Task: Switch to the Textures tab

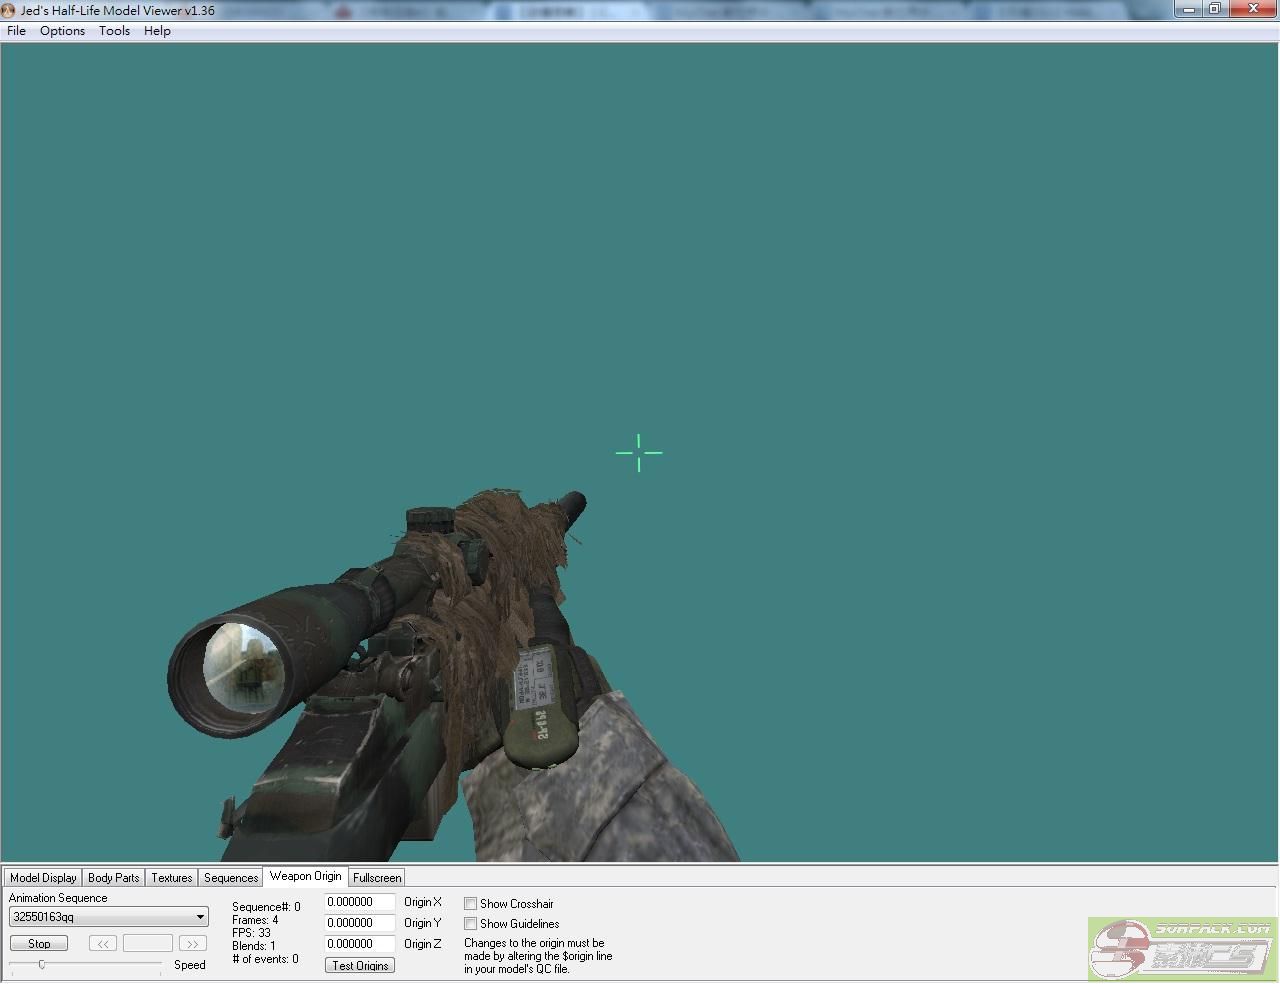Action: tap(171, 878)
